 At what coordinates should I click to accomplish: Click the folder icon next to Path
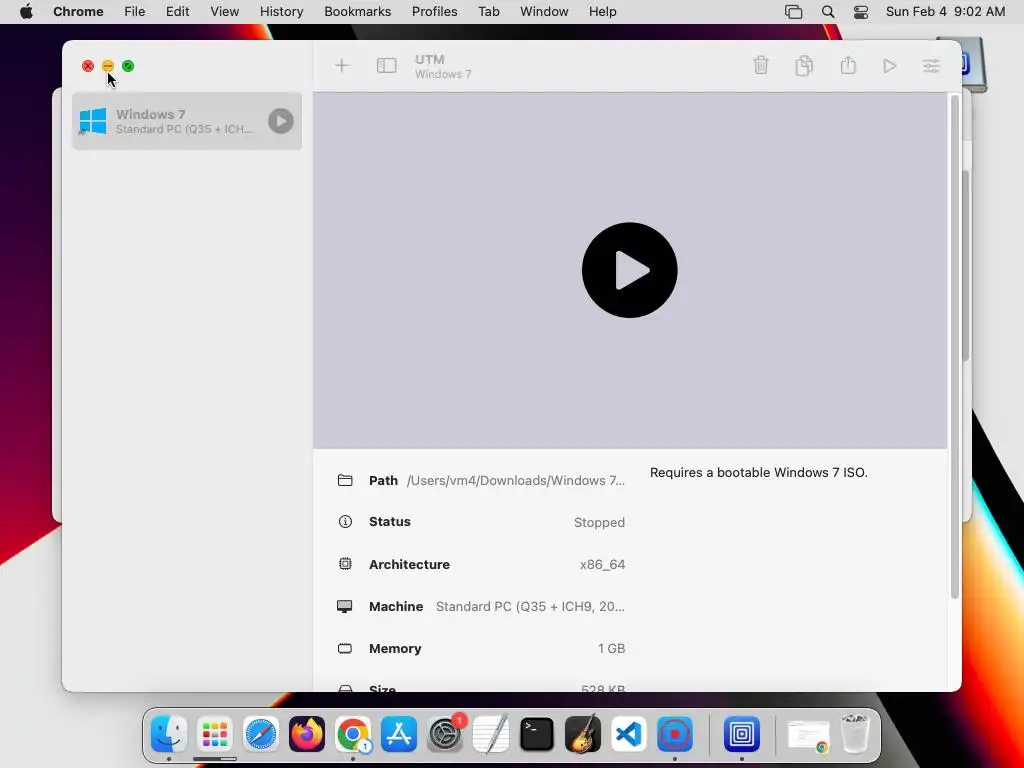point(345,481)
